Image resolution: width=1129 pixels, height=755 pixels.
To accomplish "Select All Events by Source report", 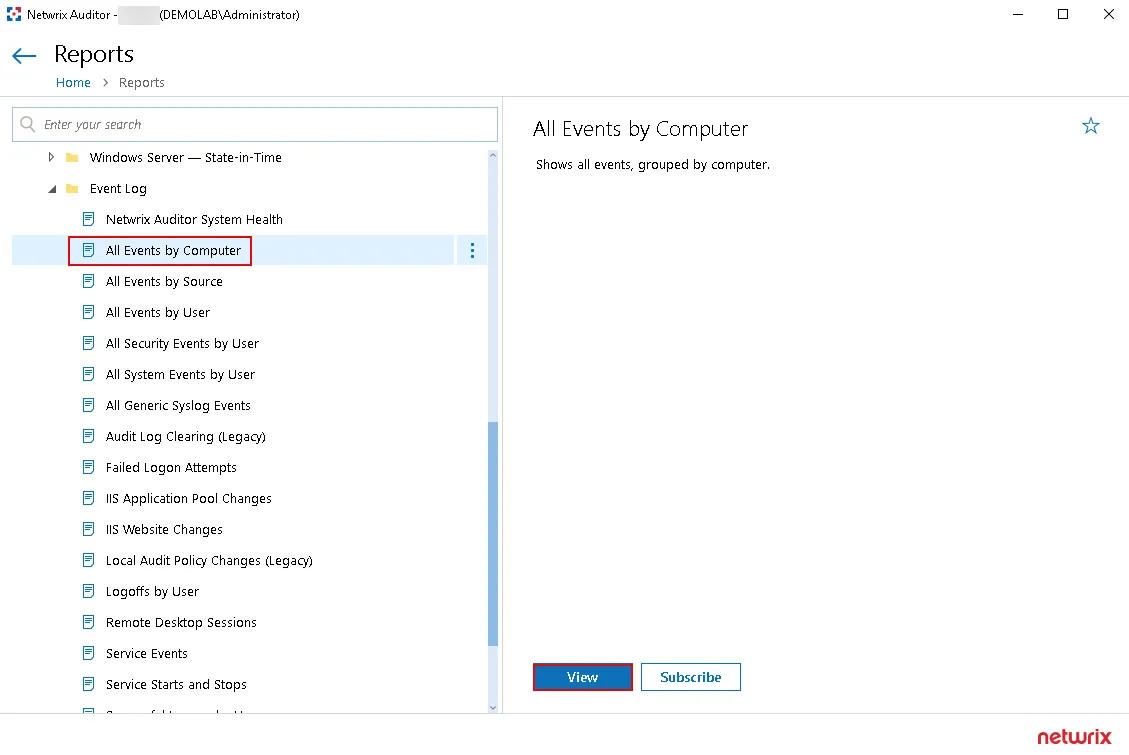I will click(x=164, y=282).
